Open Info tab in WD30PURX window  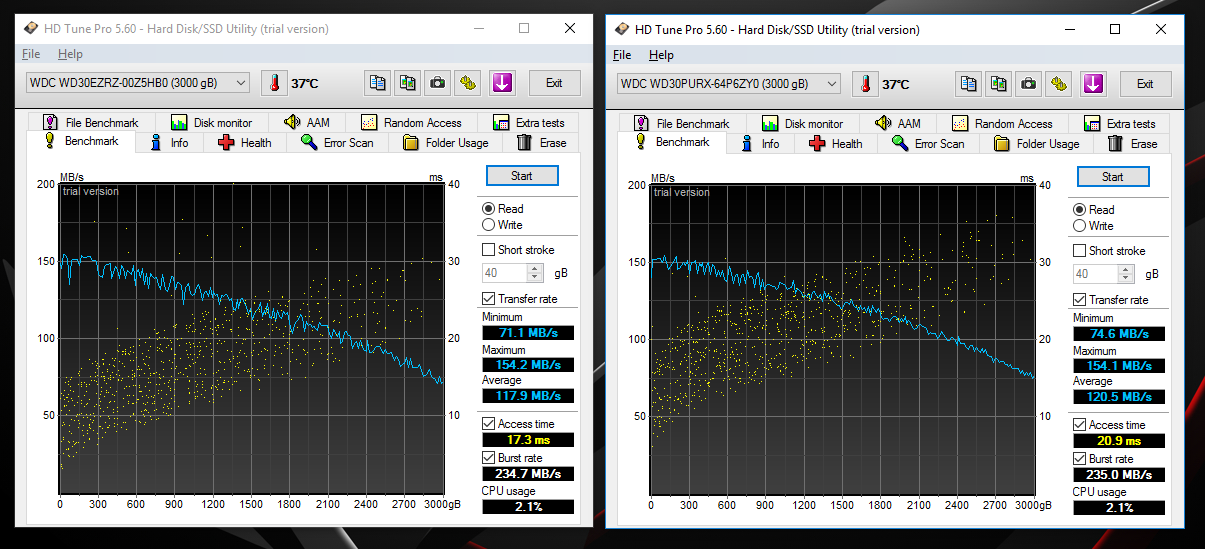760,144
